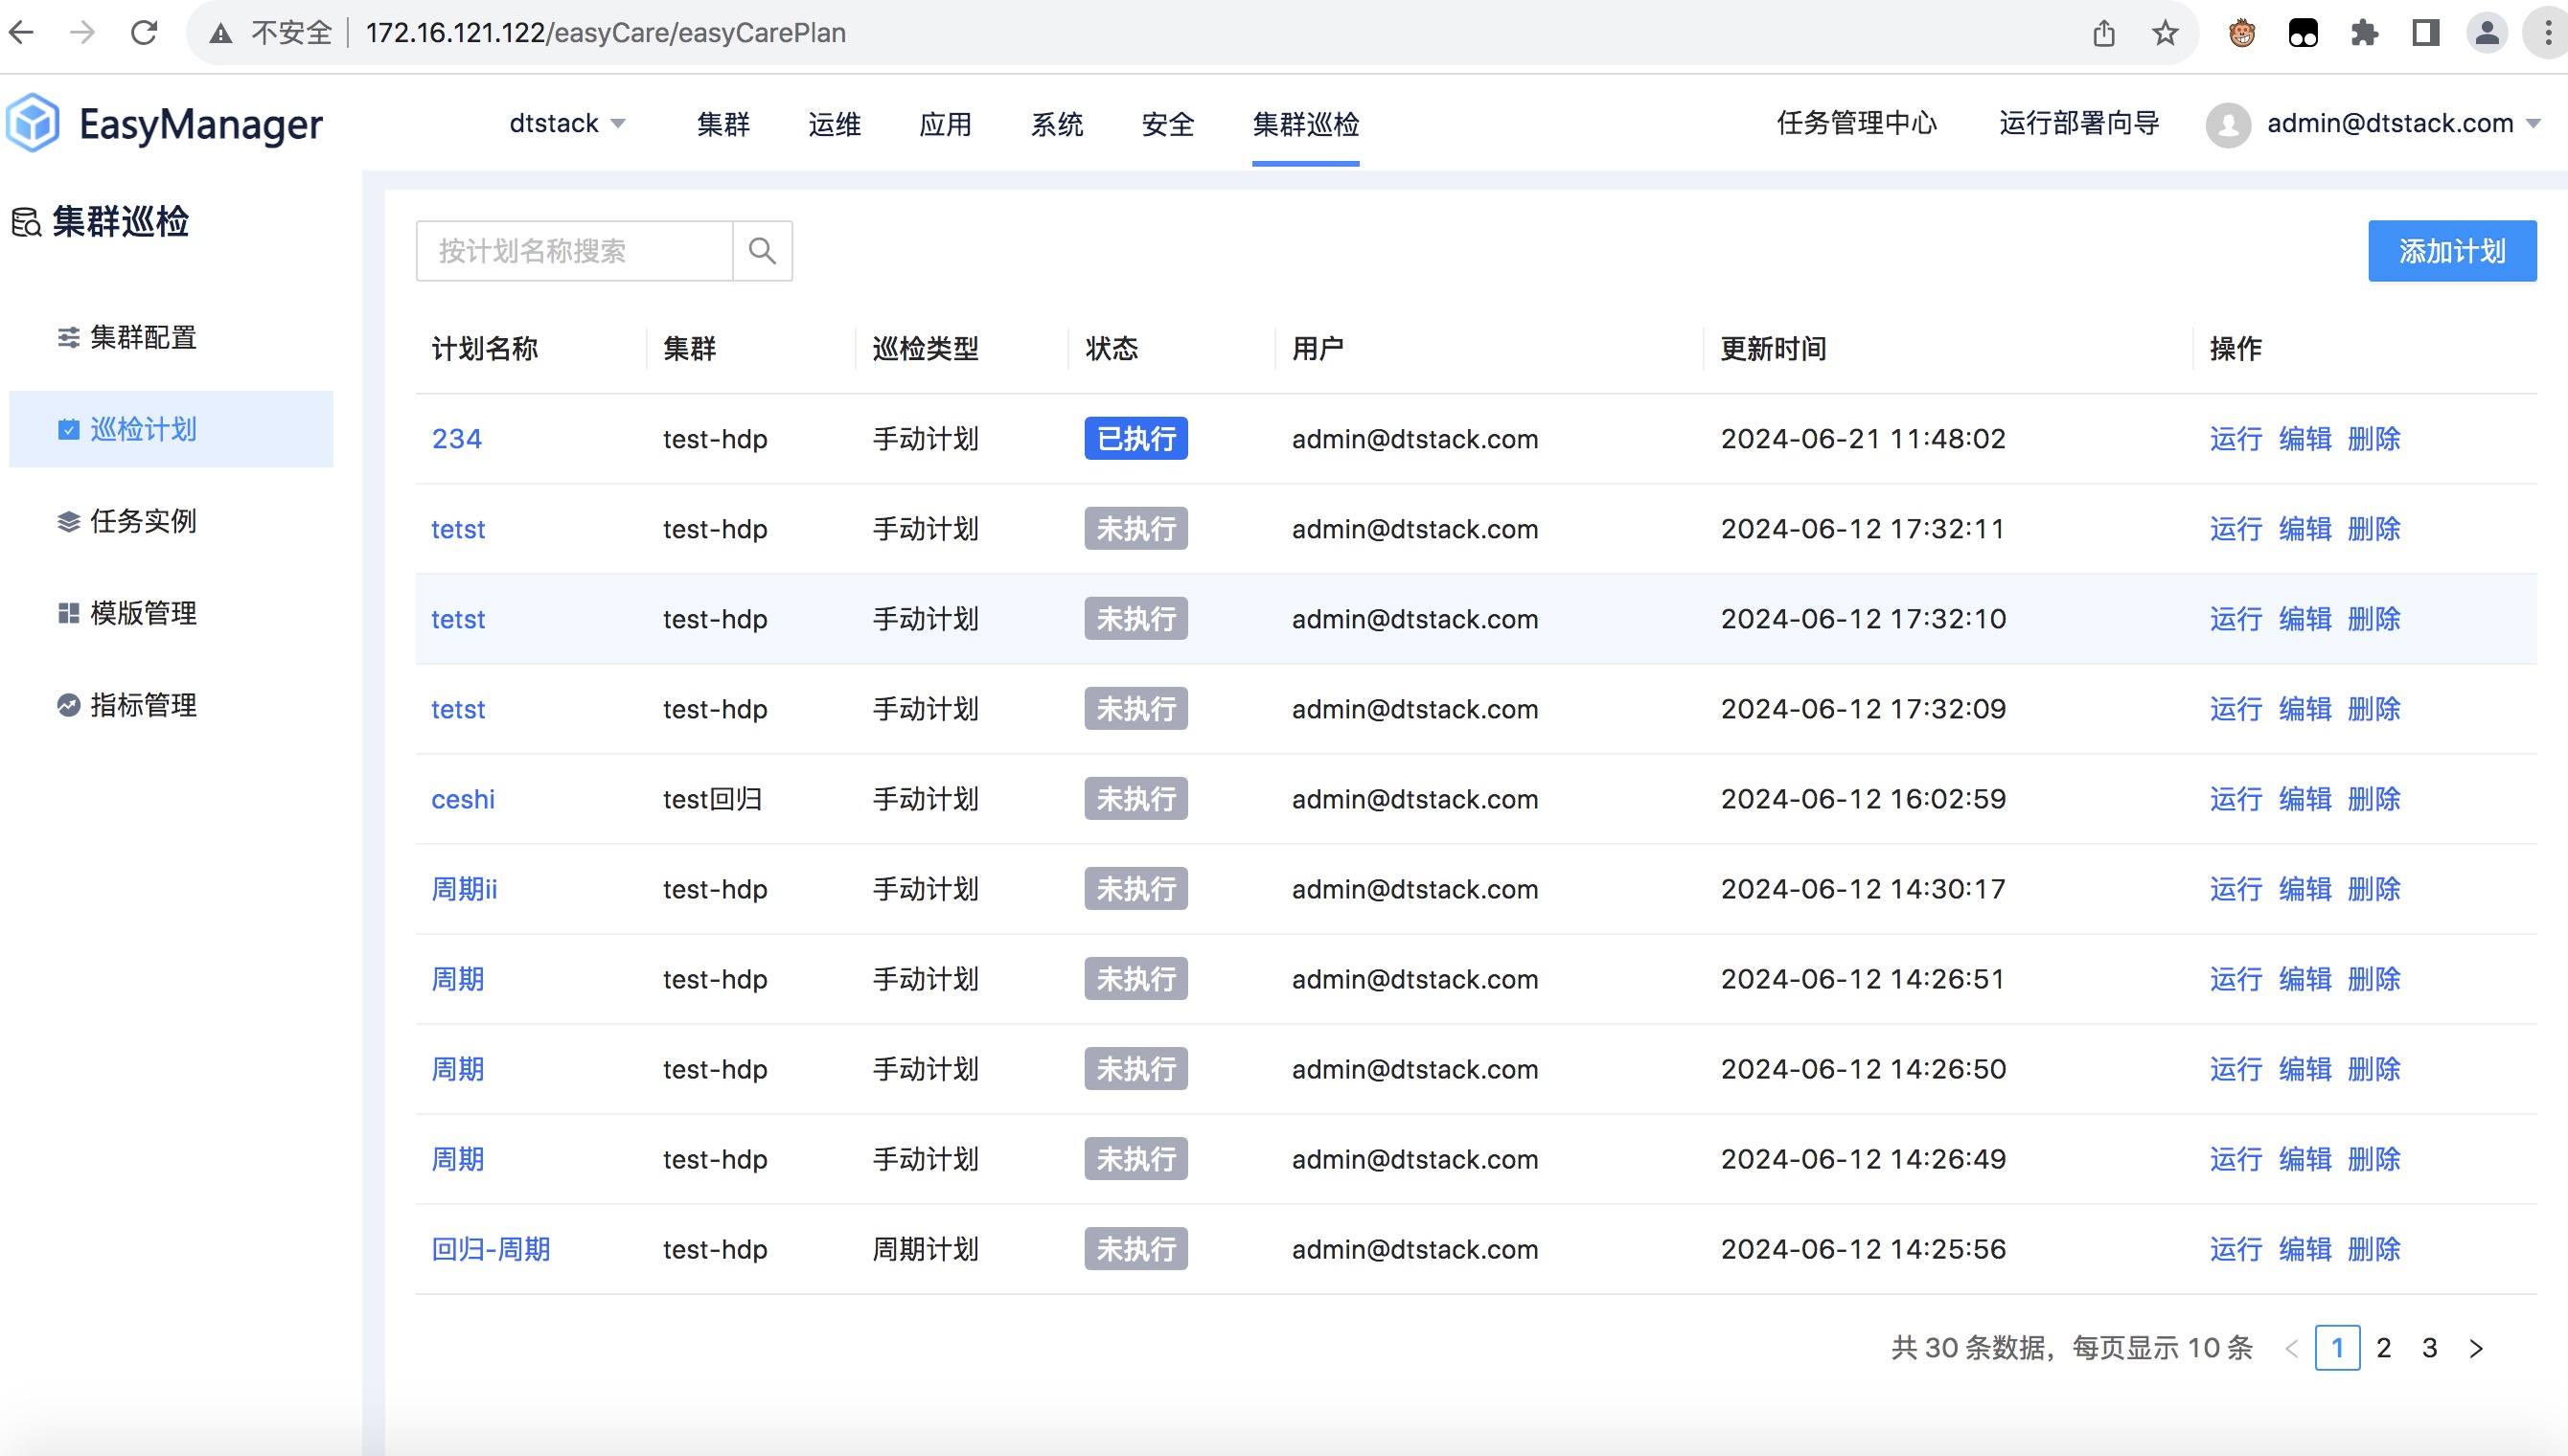Click the browser forward arrow
This screenshot has height=1456, width=2568.
point(82,33)
